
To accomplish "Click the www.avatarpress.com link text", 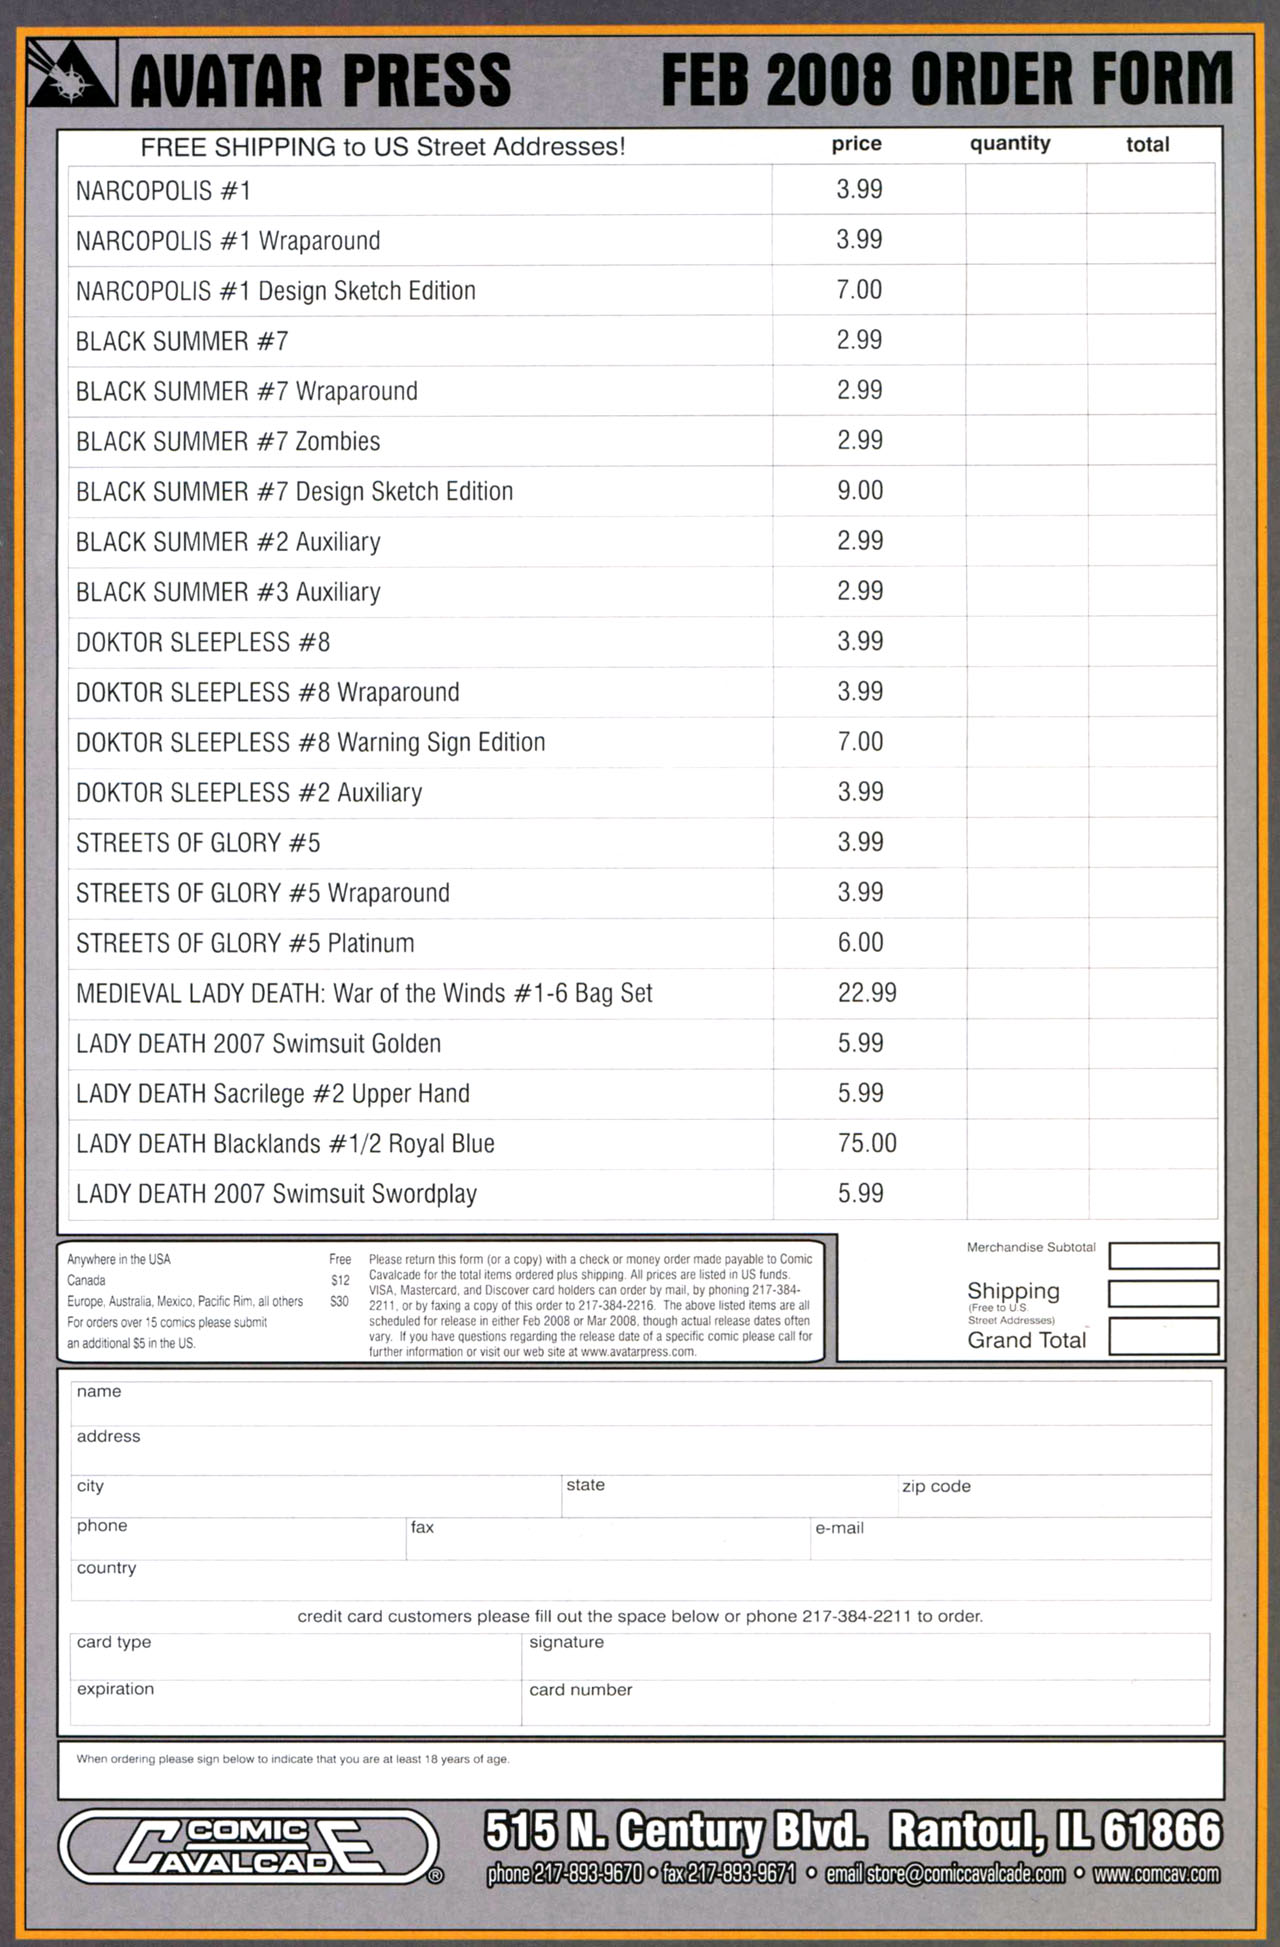I will [x=638, y=1351].
